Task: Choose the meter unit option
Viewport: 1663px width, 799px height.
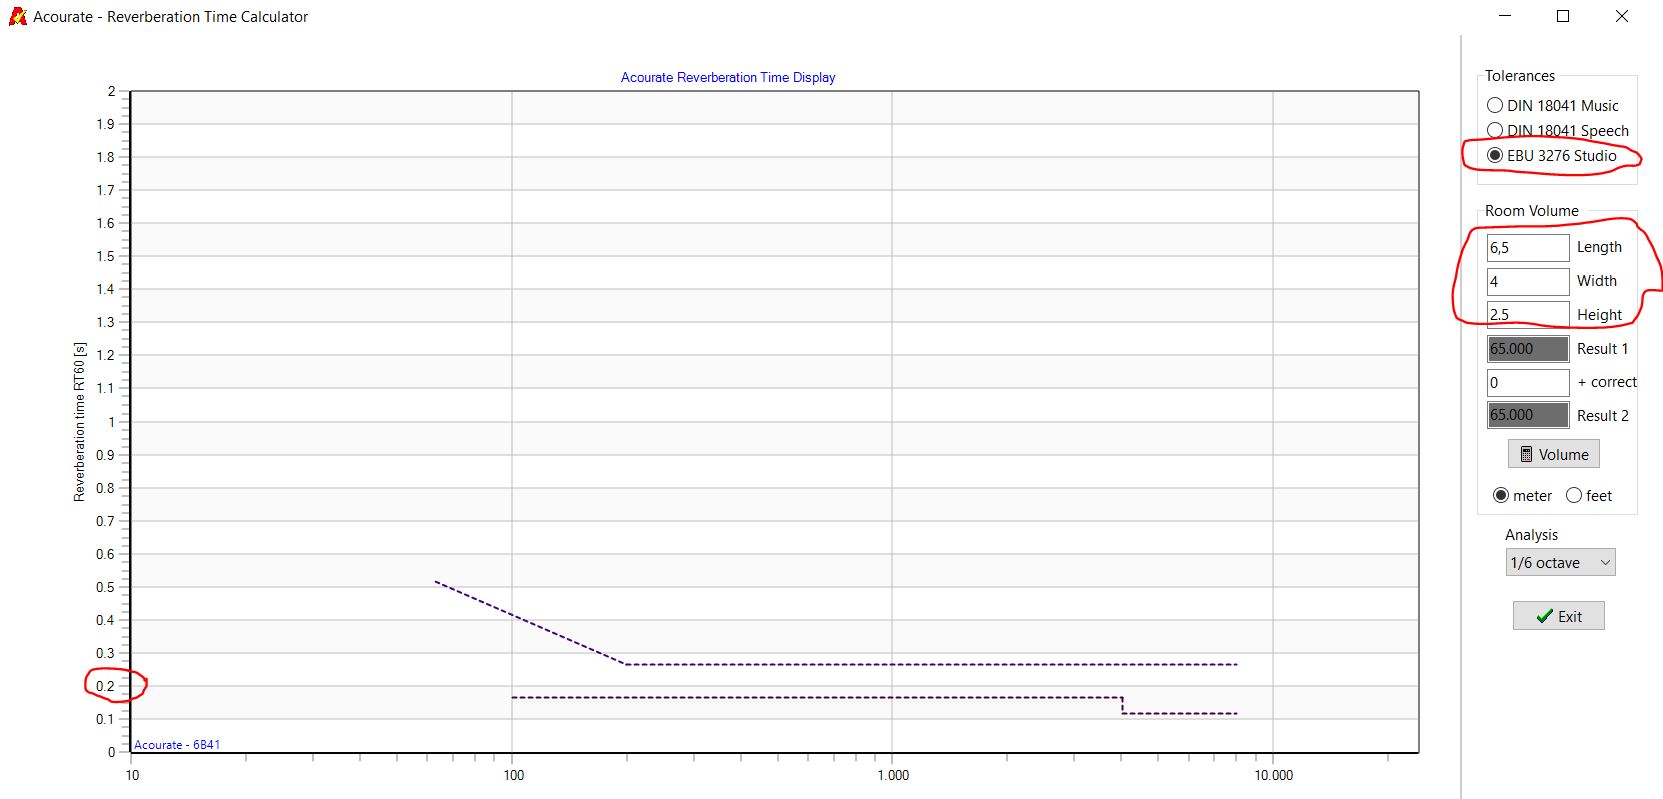Action: 1522,495
